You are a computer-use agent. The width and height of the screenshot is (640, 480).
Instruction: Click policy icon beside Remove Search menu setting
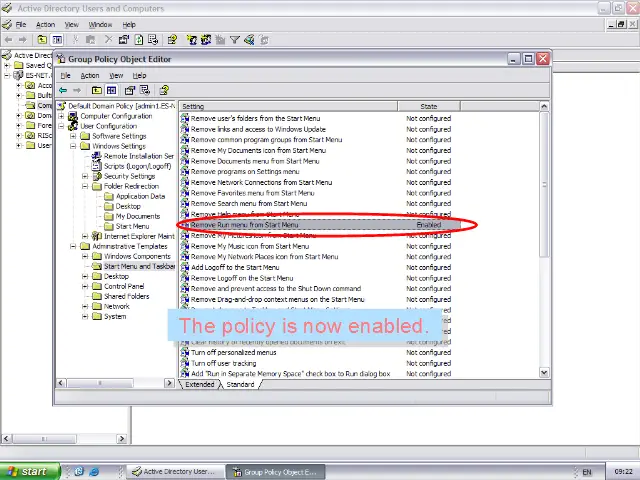[x=185, y=204]
